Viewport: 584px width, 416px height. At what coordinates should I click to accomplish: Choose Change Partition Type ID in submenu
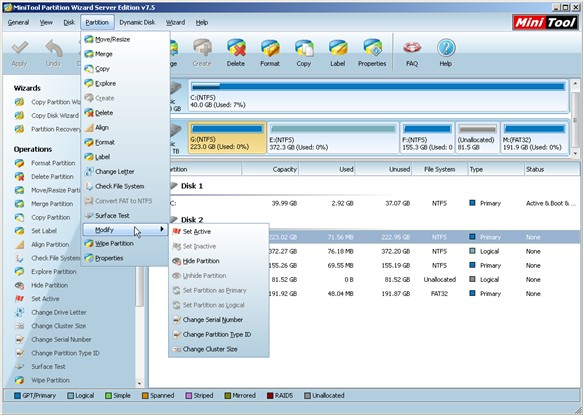pos(219,334)
